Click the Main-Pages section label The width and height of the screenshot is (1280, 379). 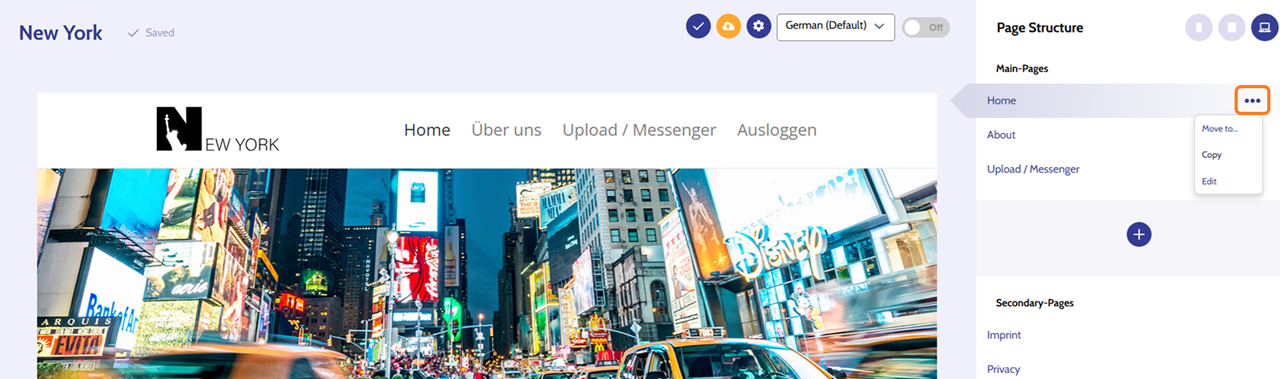click(x=1021, y=68)
